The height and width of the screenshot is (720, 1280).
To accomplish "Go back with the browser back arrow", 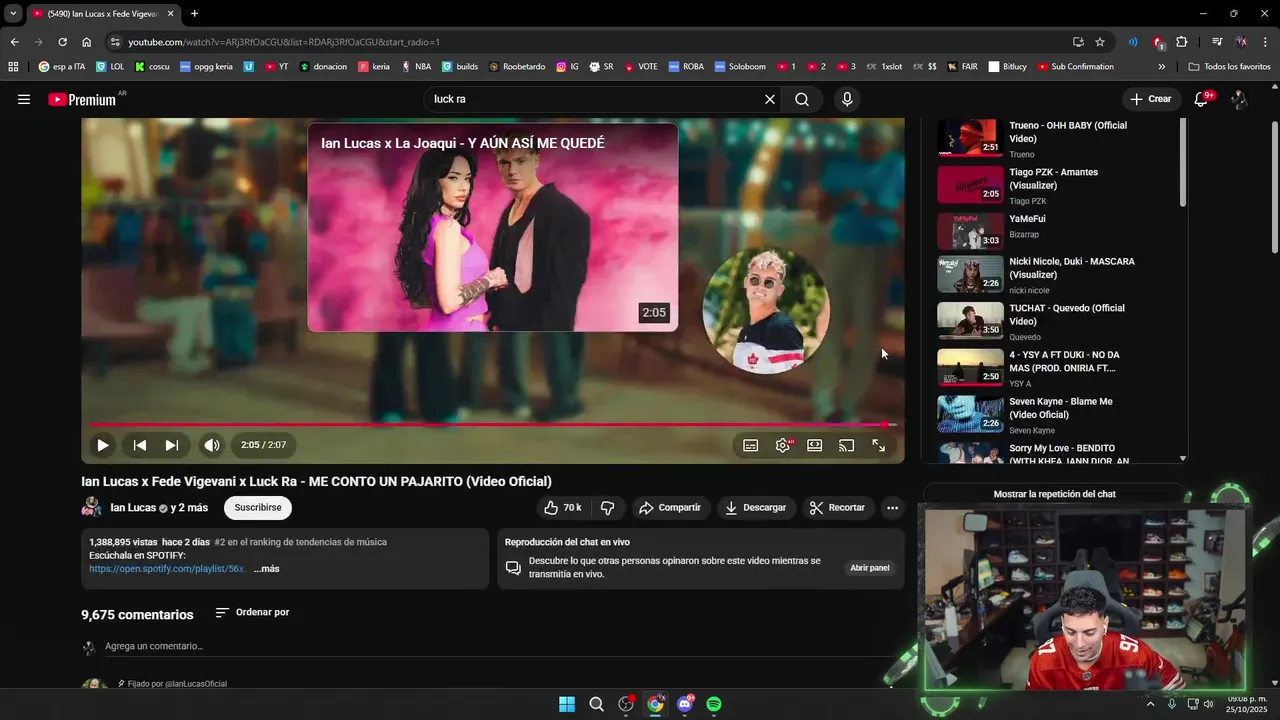I will coord(14,42).
